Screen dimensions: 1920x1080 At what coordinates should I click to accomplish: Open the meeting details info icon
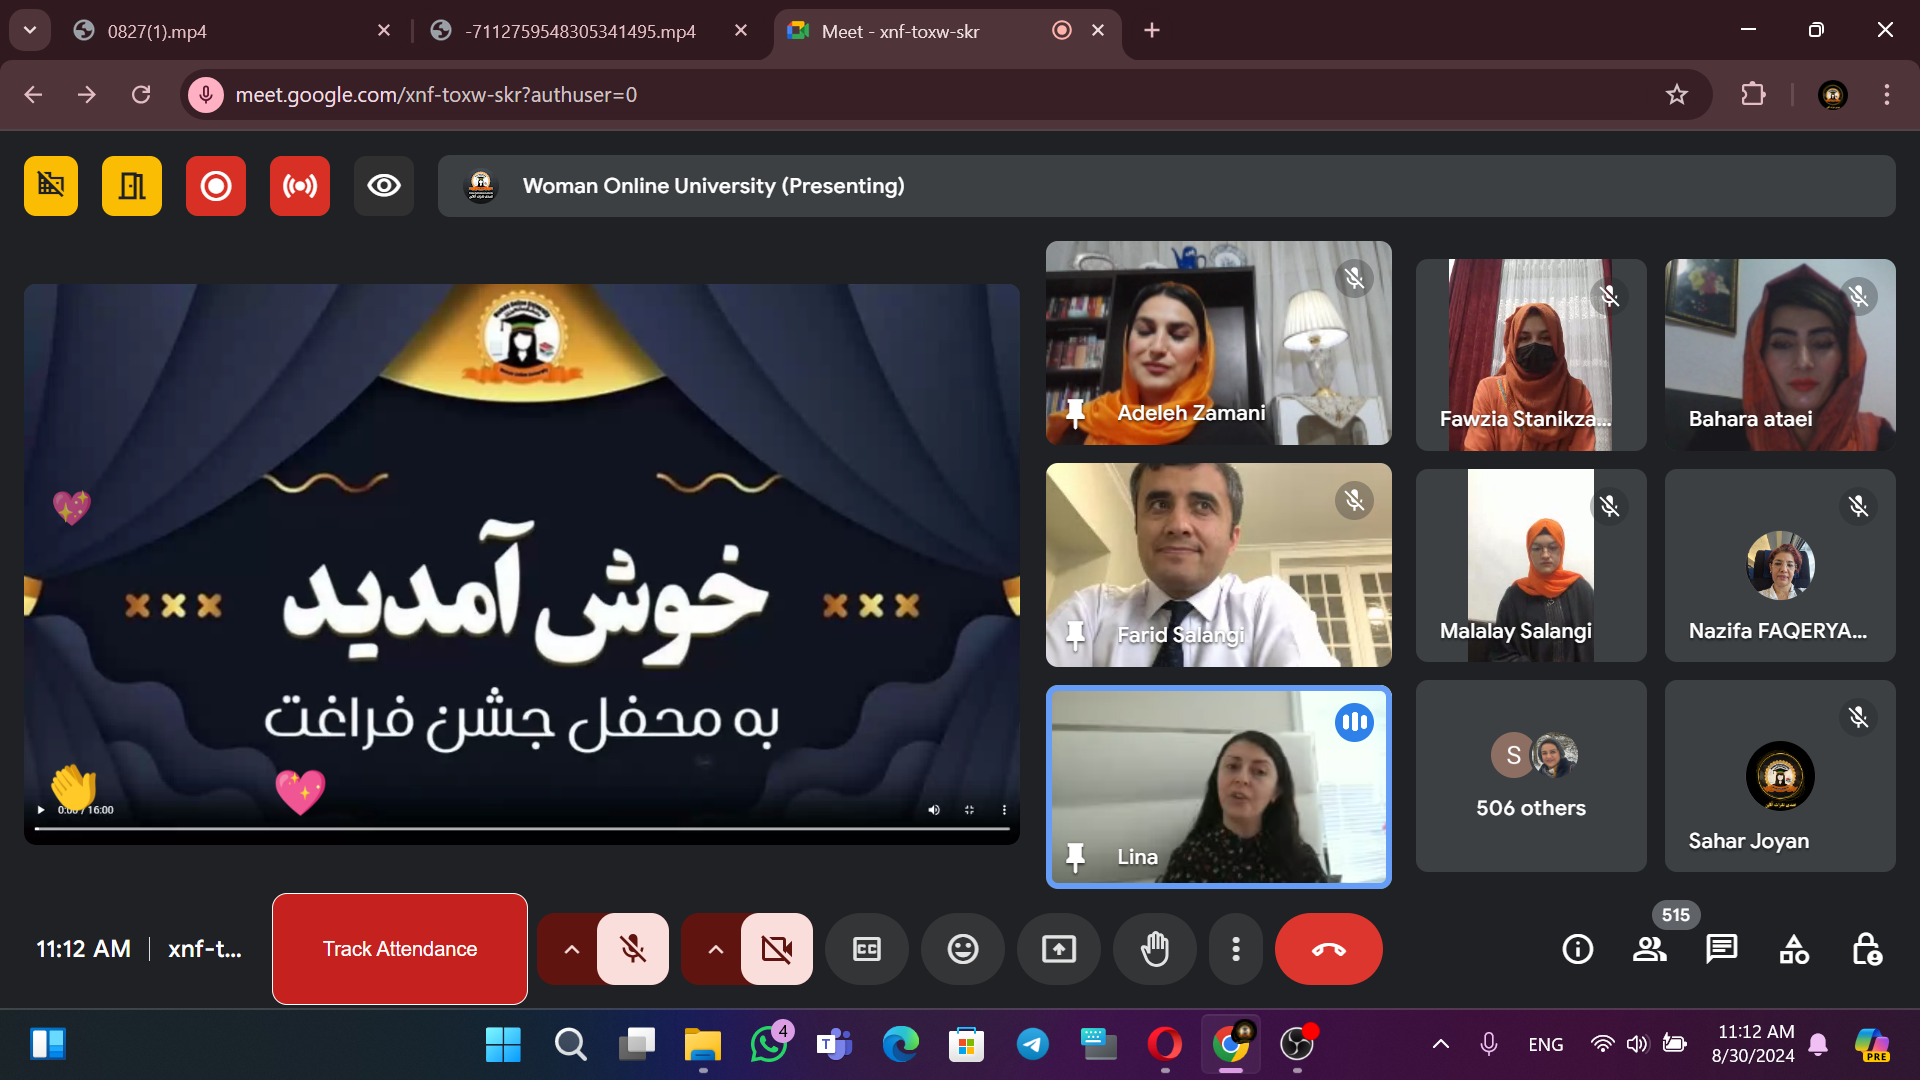pyautogui.click(x=1577, y=949)
